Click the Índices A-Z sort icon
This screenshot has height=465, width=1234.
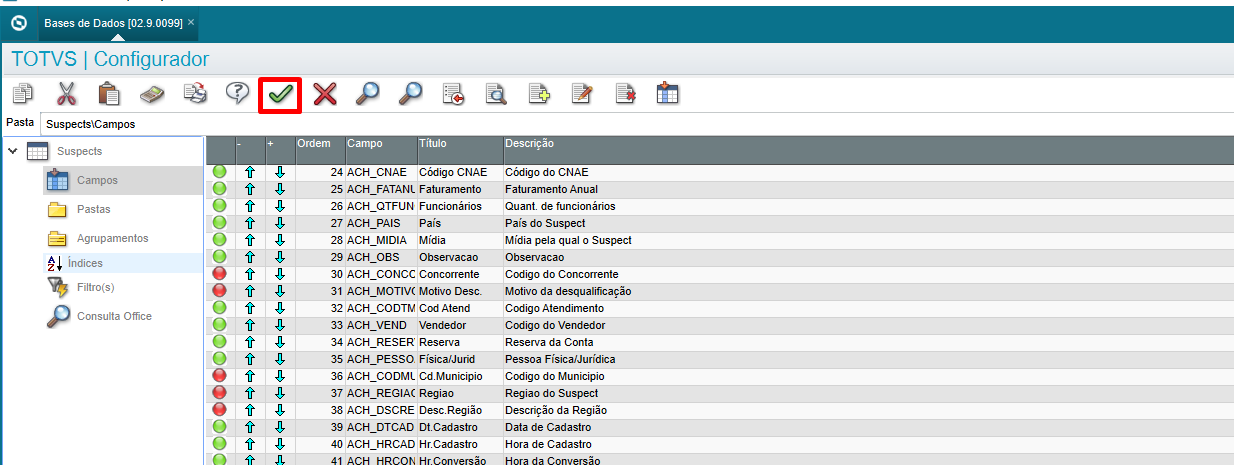tap(55, 264)
